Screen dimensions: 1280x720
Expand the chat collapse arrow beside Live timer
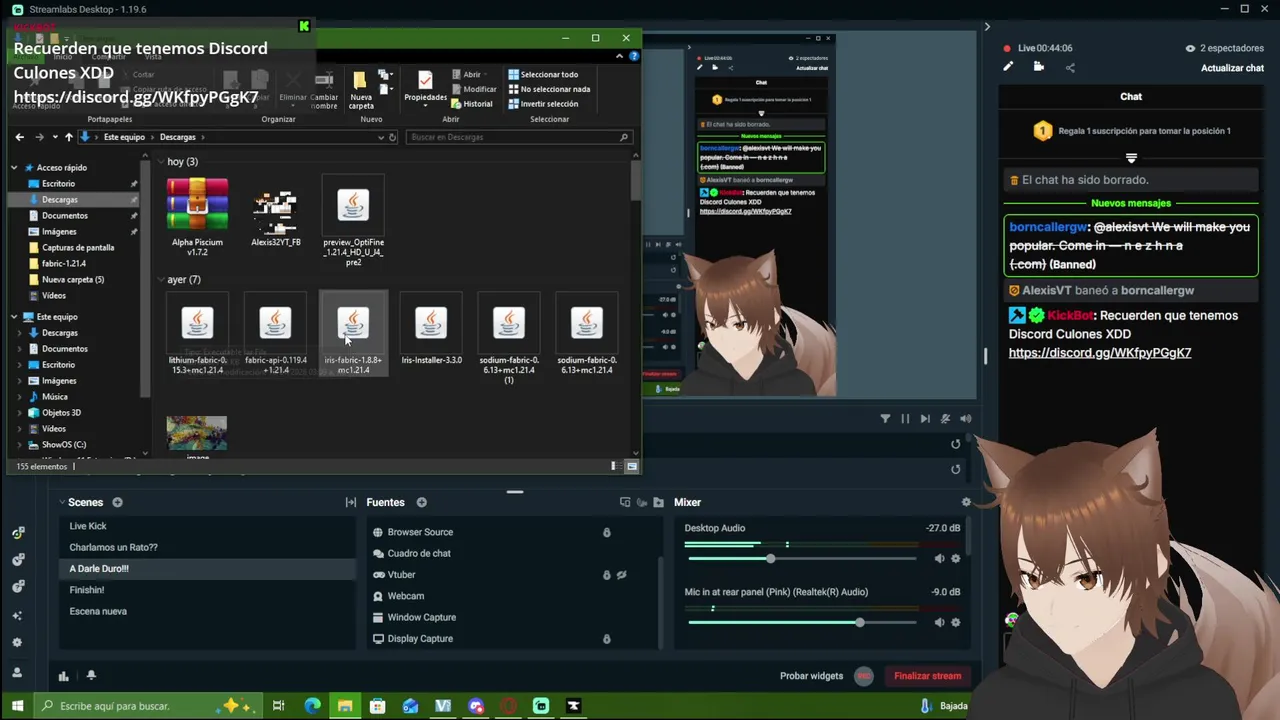coord(987,27)
